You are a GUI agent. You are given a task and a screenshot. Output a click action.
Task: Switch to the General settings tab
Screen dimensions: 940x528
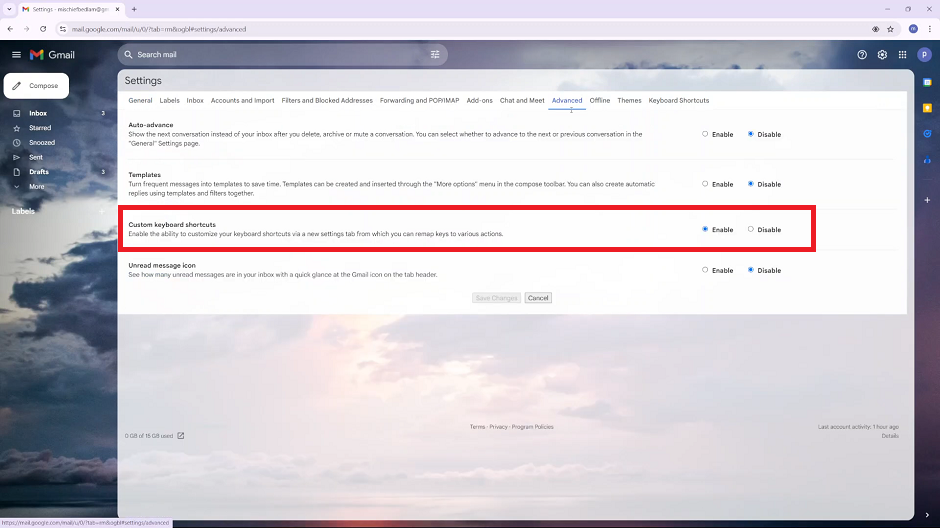point(140,101)
